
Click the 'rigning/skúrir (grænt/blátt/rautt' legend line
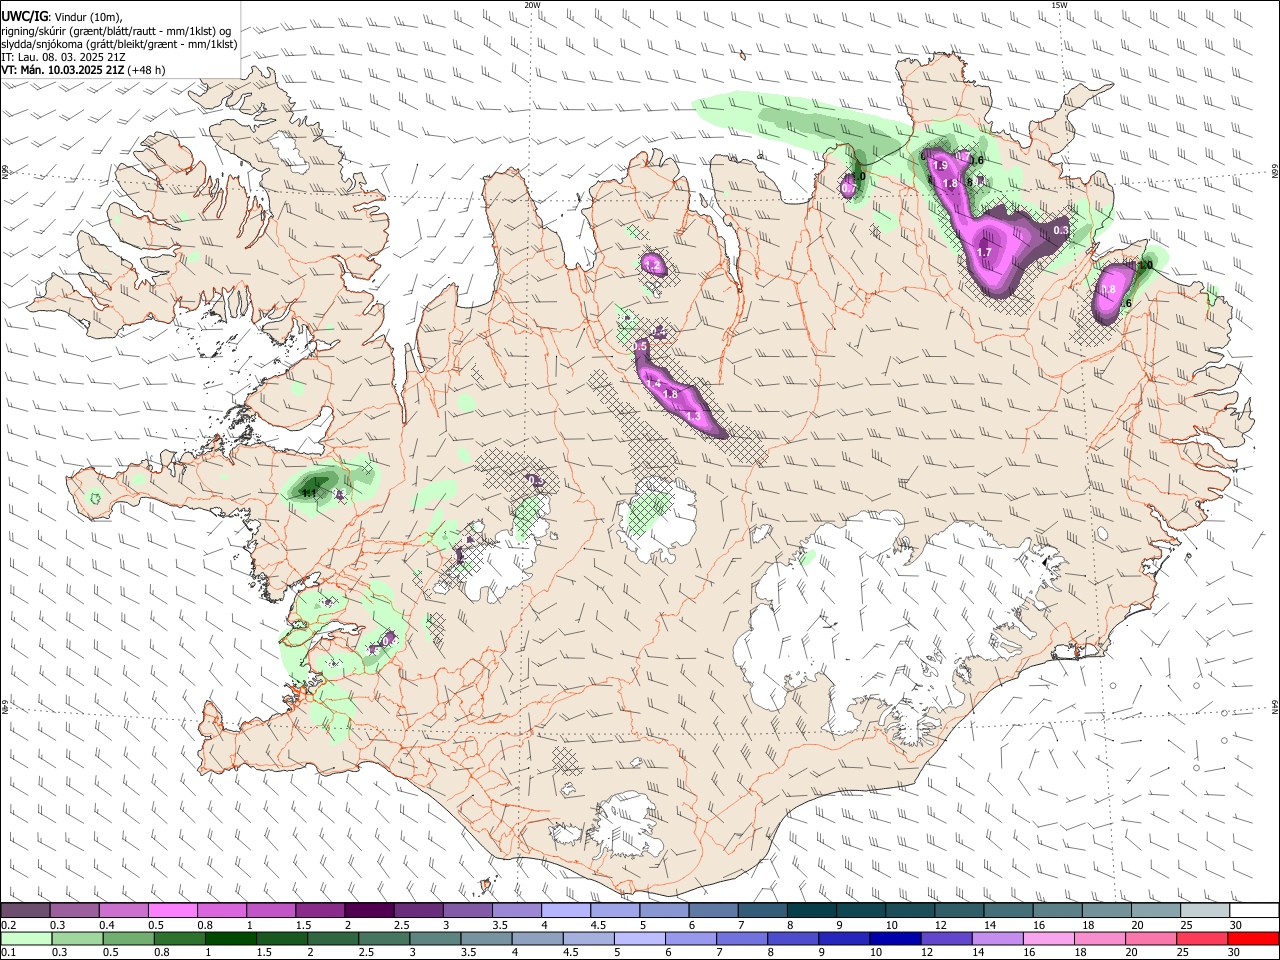pos(116,31)
